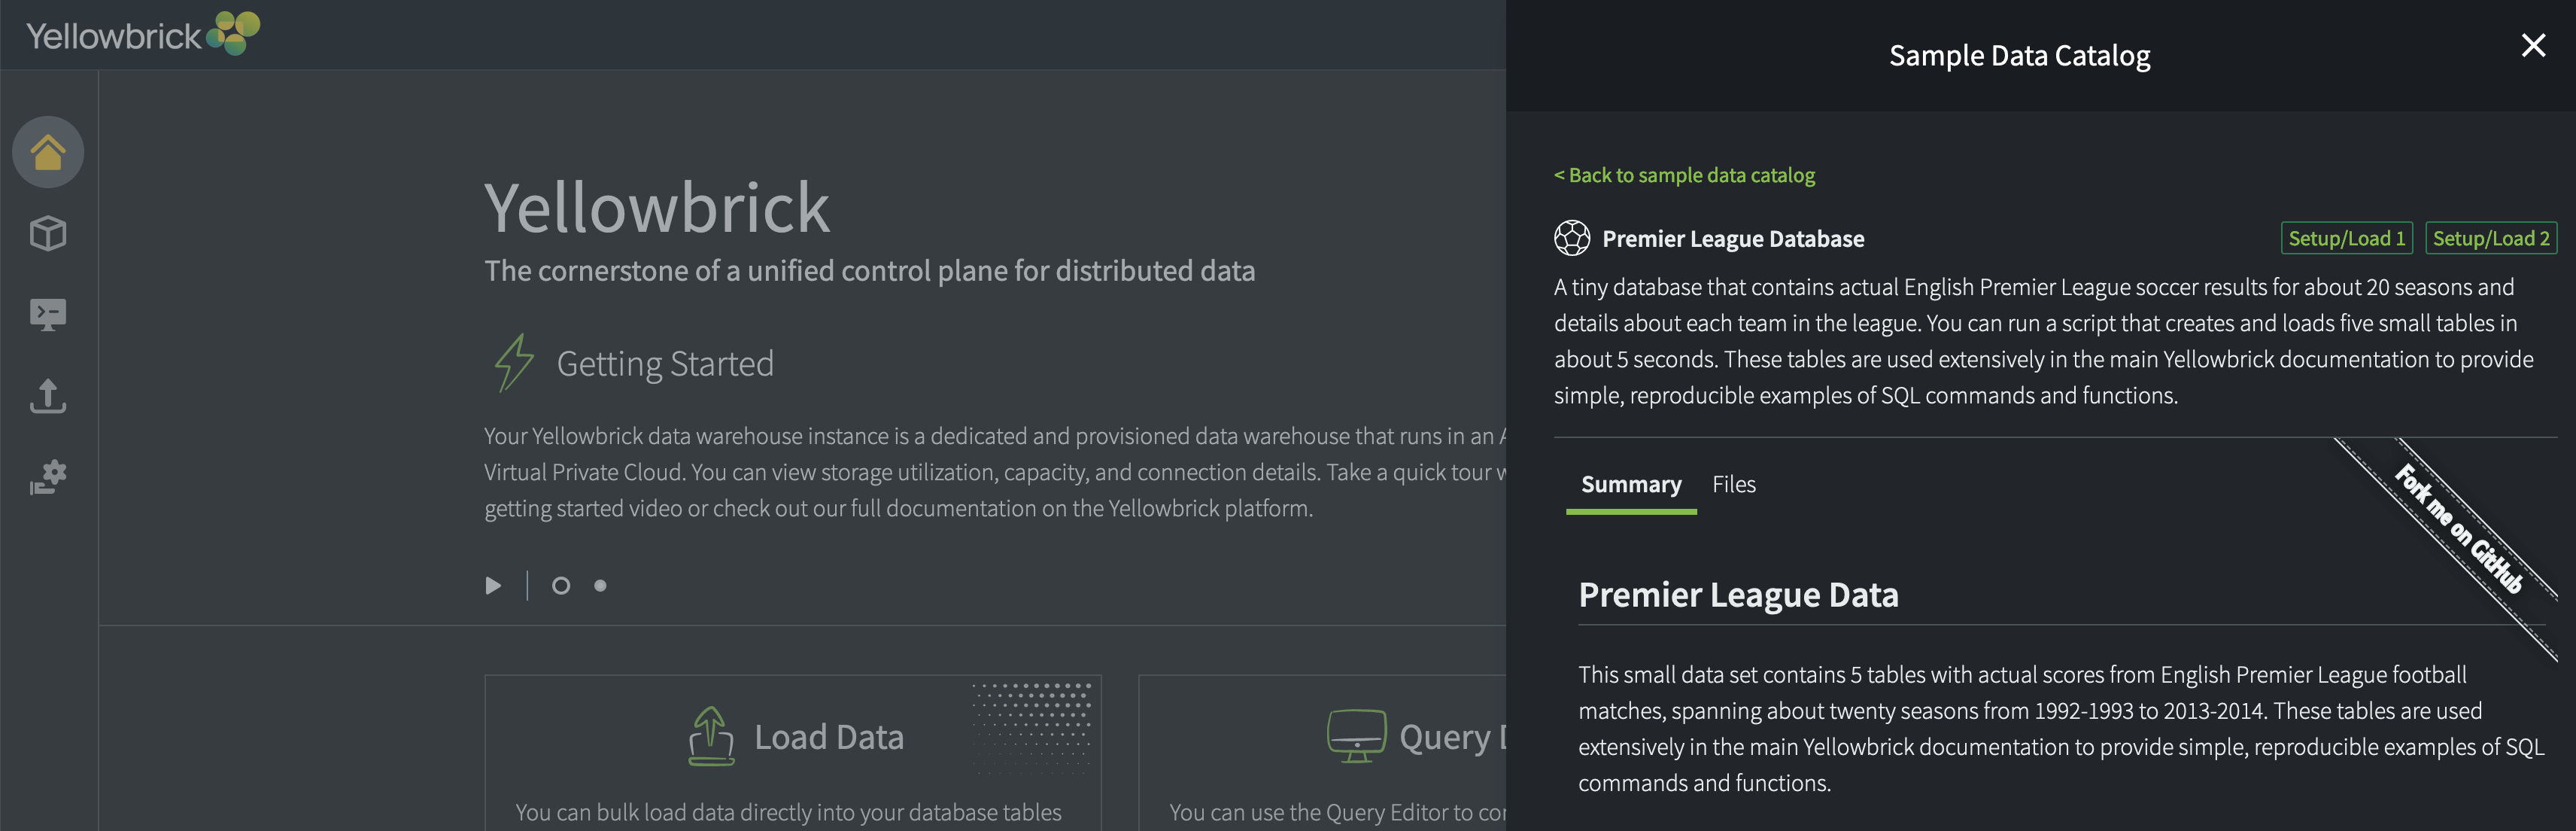The width and height of the screenshot is (2576, 831).
Task: Click the Premier League Data heading
Action: click(x=1738, y=595)
